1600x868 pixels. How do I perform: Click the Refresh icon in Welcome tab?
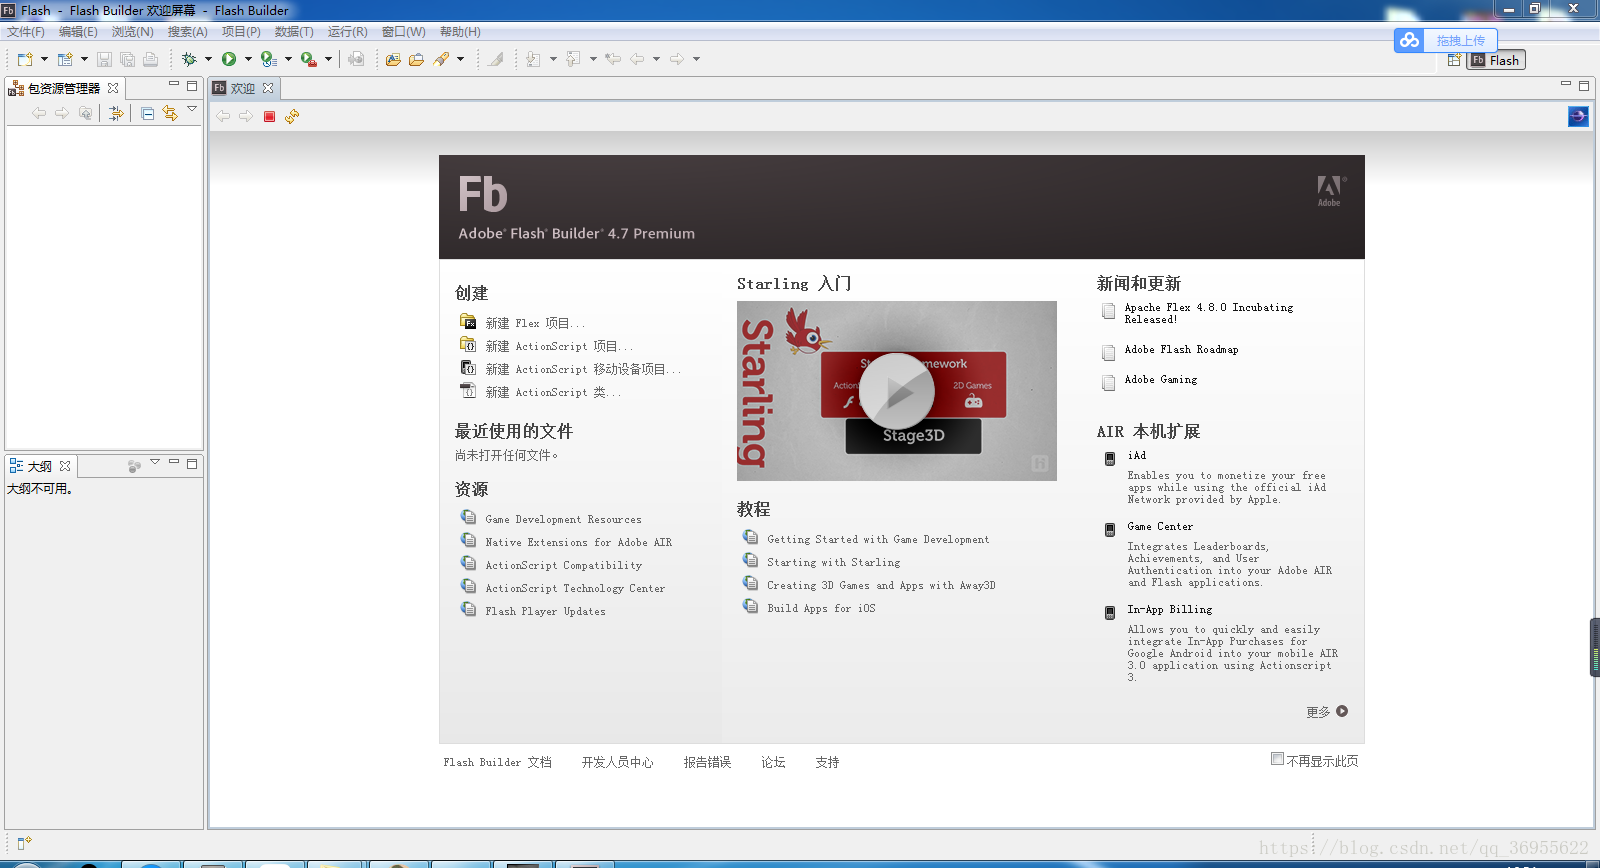coord(292,116)
